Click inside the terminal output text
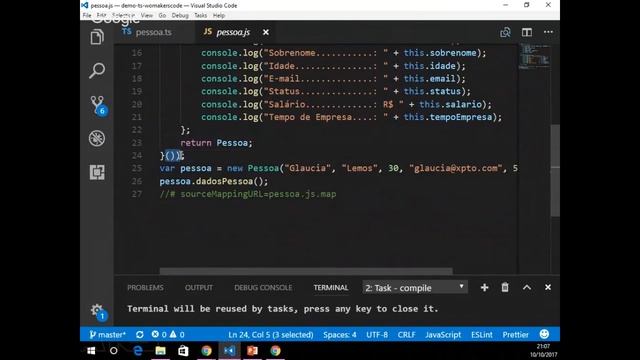Screen dimensions: 640x360 click(282, 309)
